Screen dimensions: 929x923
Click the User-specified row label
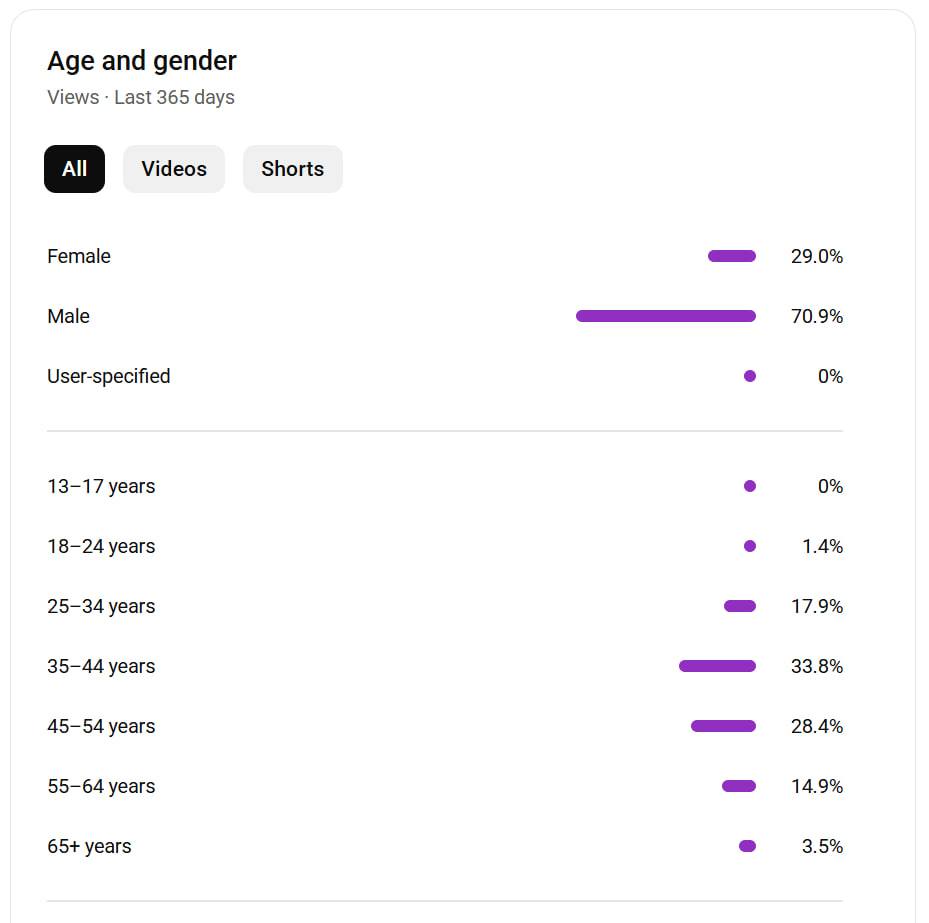click(109, 376)
